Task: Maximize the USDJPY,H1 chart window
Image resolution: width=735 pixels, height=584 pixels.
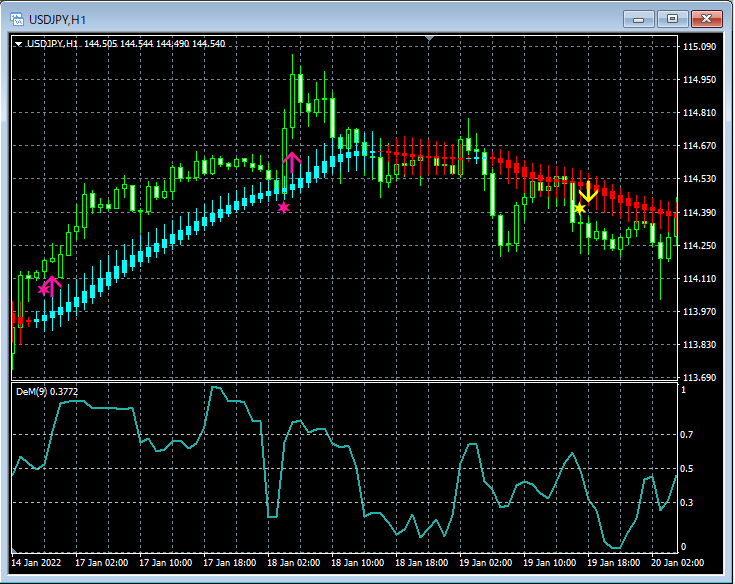Action: point(672,18)
